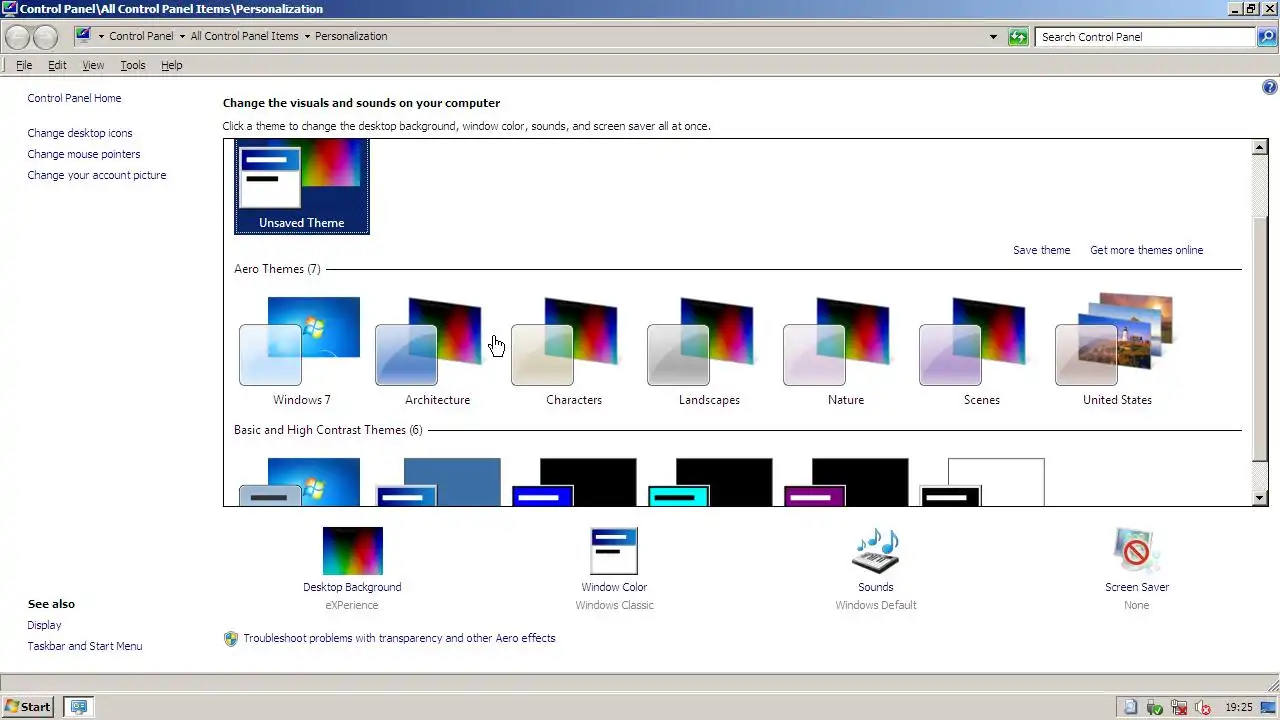Select the Landscapes theme
1280x720 pixels.
709,351
